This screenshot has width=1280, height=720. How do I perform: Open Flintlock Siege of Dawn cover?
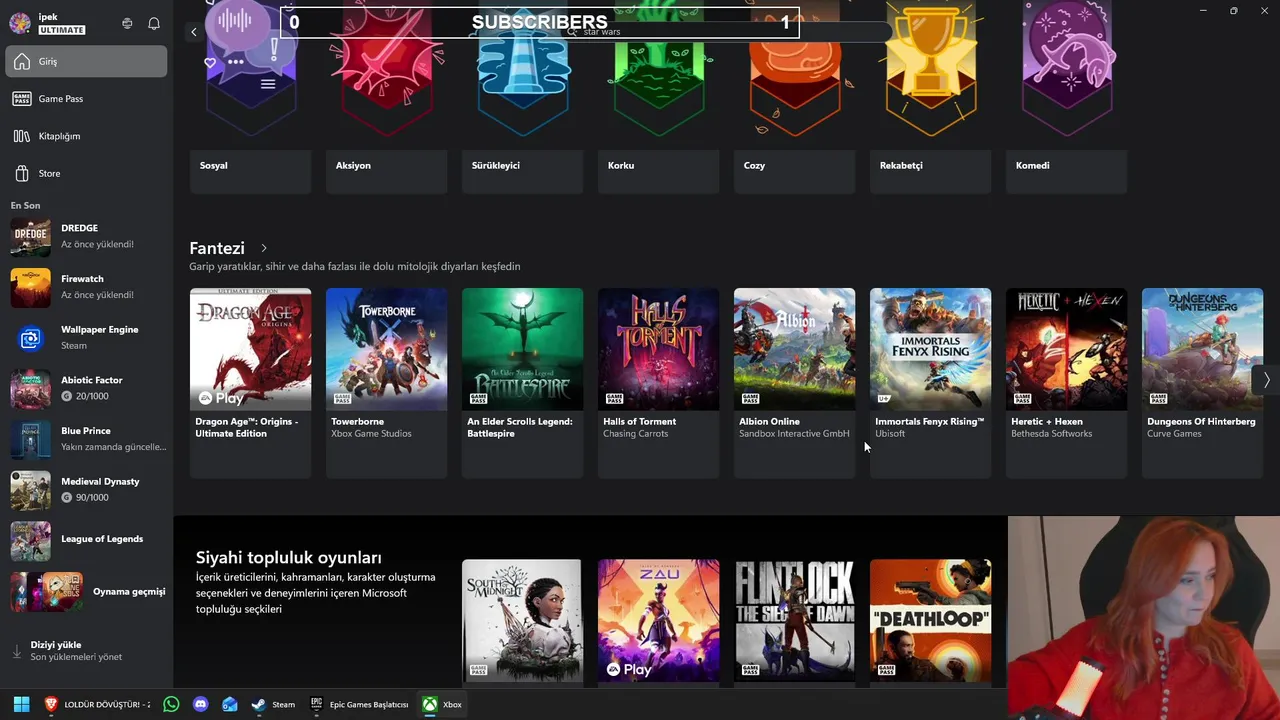click(794, 621)
